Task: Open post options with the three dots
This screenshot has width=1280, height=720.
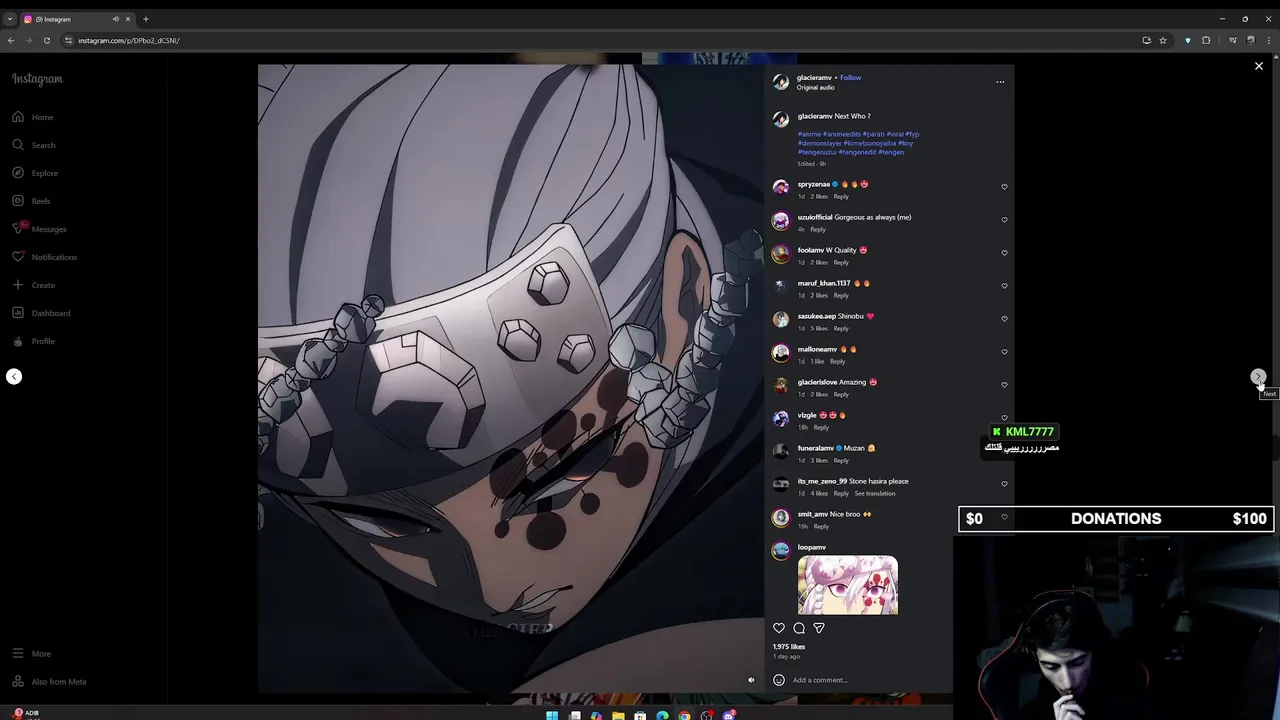Action: click(1000, 82)
